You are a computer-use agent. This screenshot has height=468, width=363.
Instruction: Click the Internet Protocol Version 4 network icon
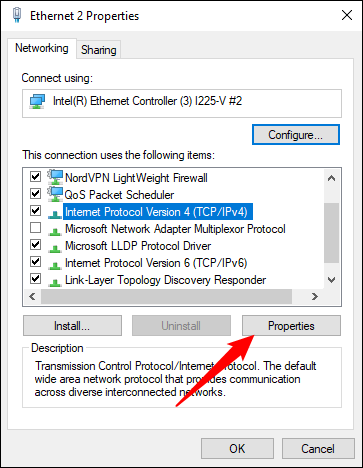[x=55, y=214]
